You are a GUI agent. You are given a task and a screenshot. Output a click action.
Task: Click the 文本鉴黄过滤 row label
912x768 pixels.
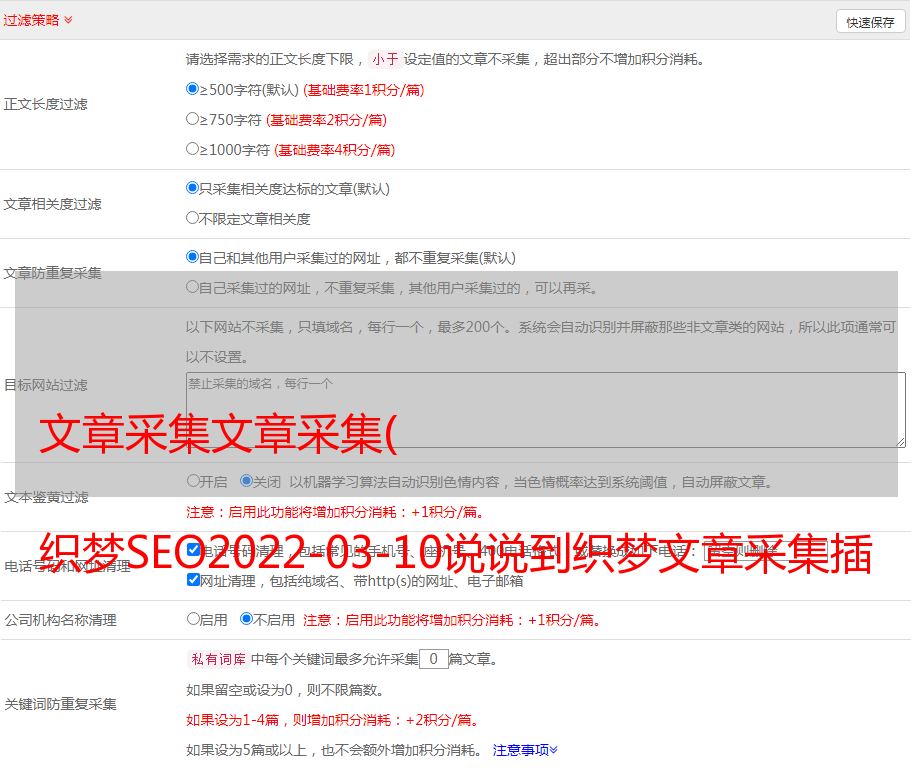(x=47, y=497)
